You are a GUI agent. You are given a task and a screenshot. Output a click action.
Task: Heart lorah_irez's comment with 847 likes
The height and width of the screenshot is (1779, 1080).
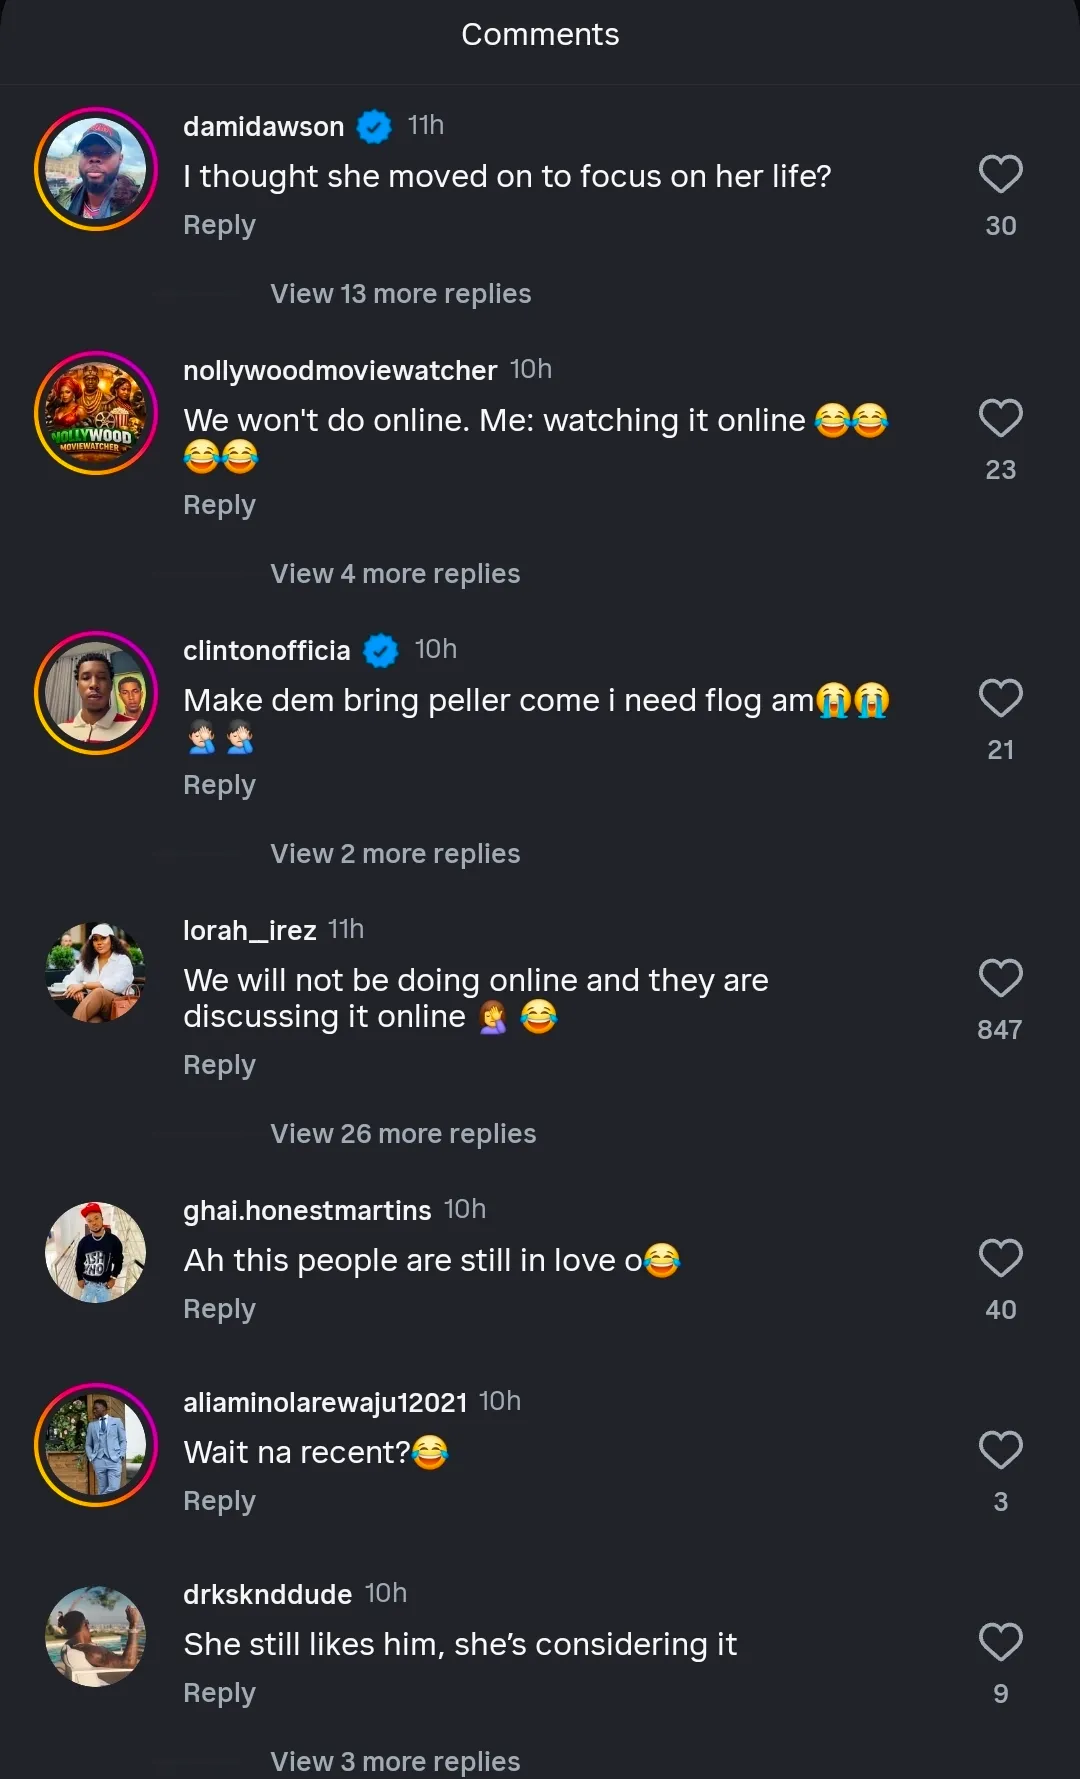1000,979
